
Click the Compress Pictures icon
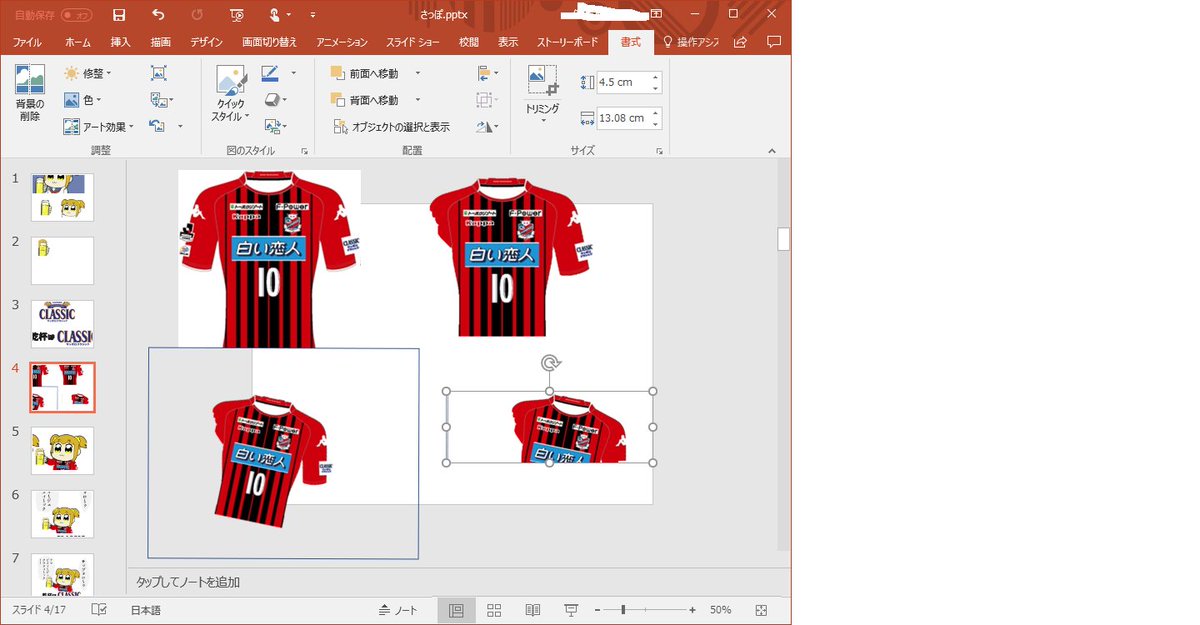pos(158,73)
